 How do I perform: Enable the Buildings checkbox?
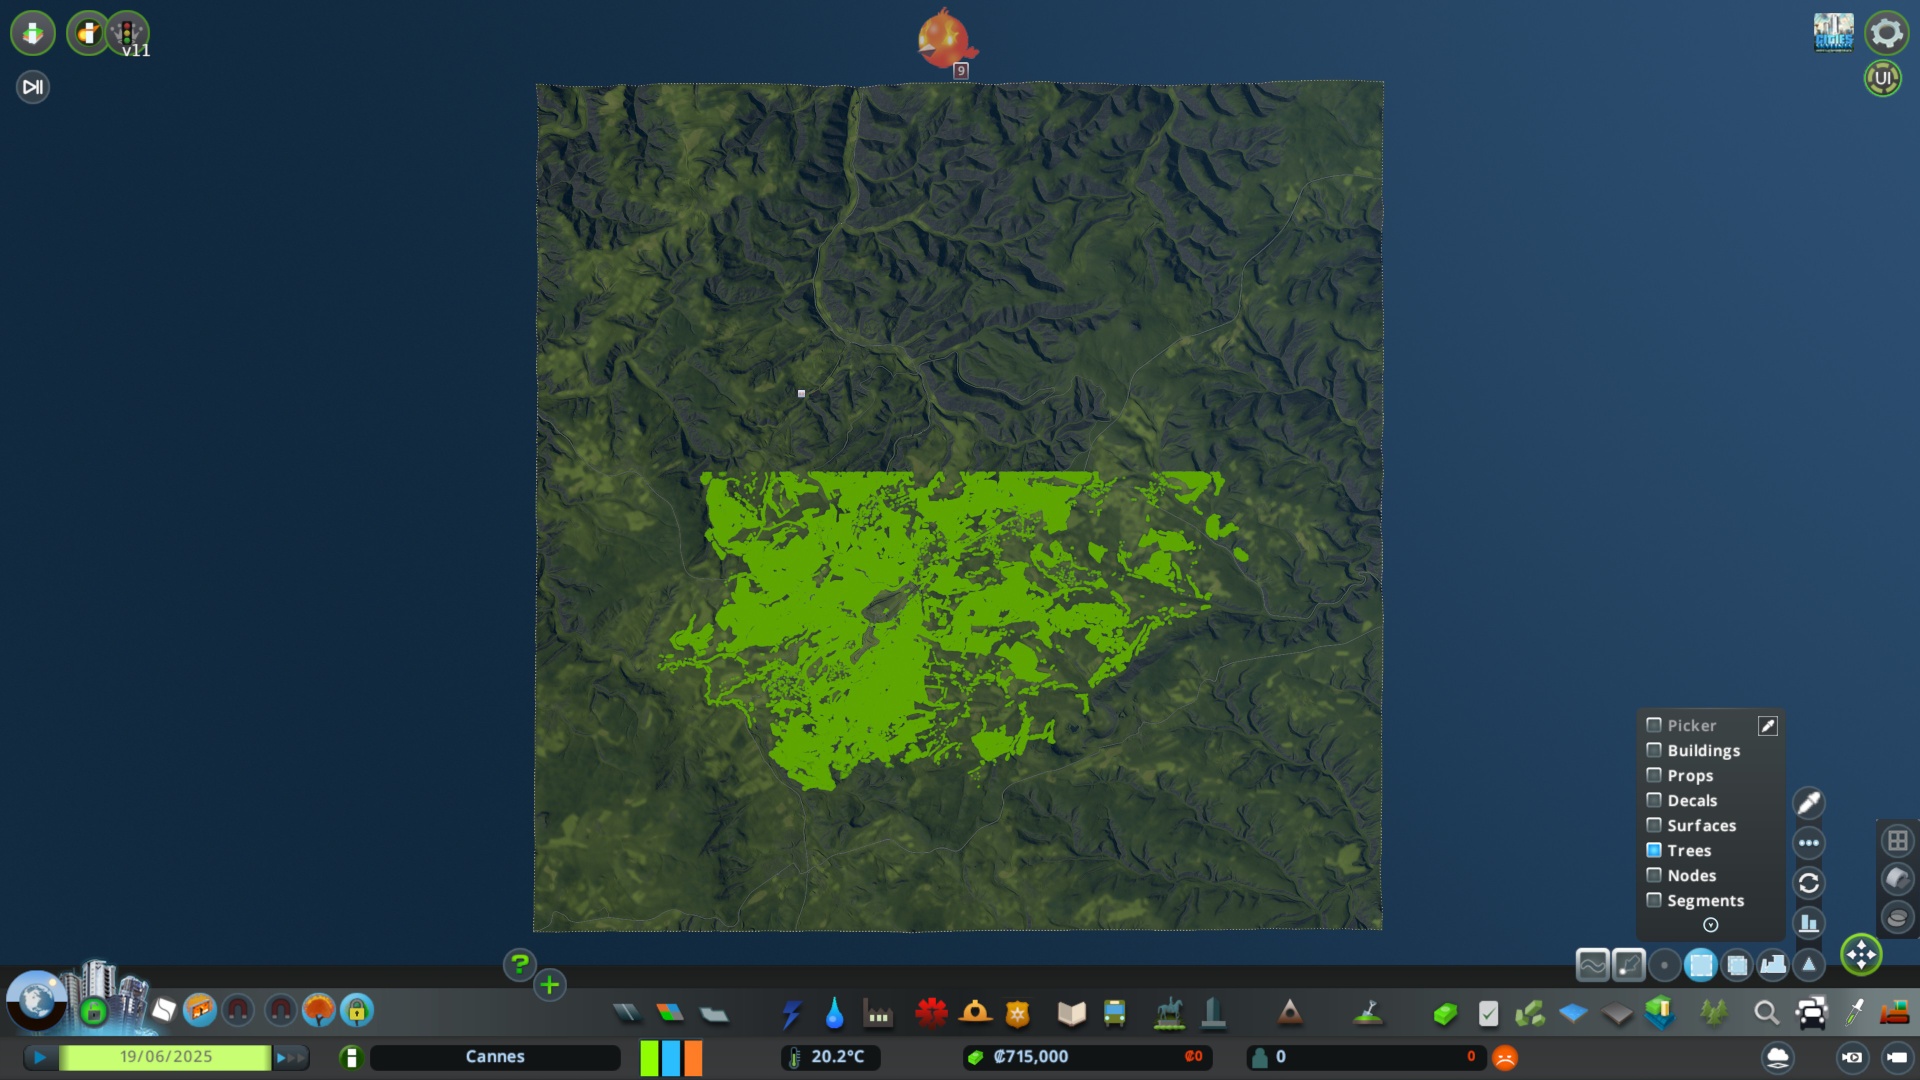point(1655,750)
